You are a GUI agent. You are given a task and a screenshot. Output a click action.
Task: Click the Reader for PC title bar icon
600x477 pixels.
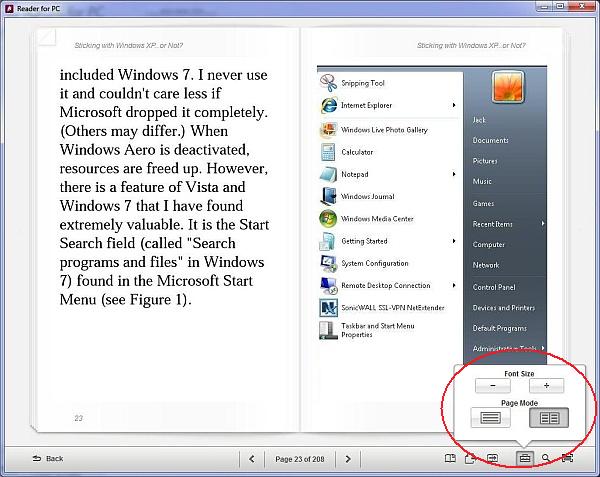pyautogui.click(x=9, y=8)
